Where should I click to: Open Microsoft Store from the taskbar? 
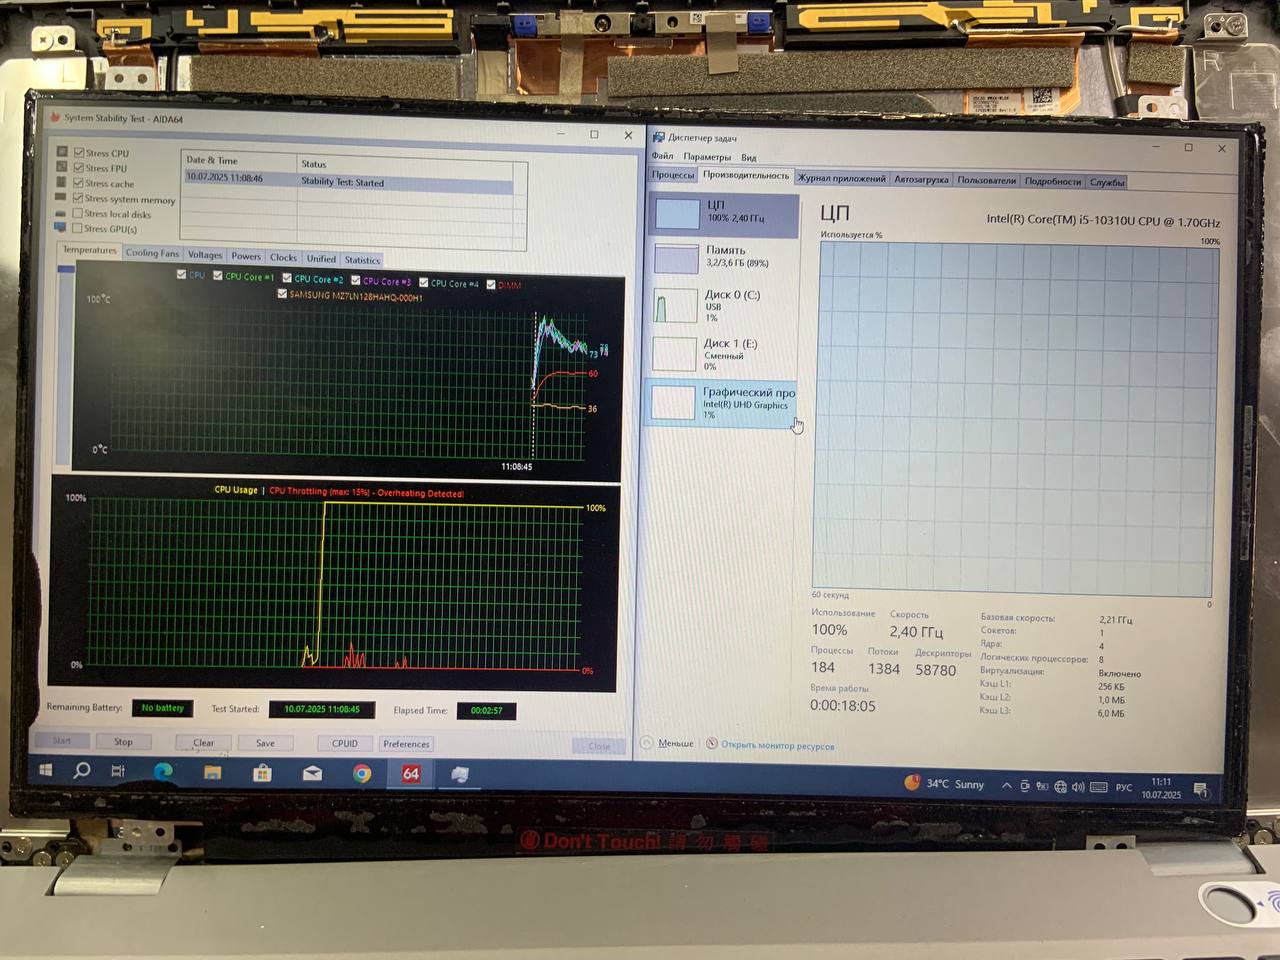tap(262, 772)
